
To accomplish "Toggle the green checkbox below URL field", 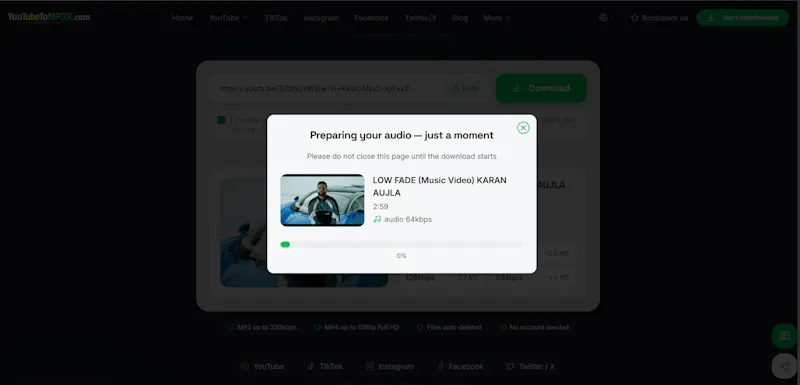I will coord(221,120).
